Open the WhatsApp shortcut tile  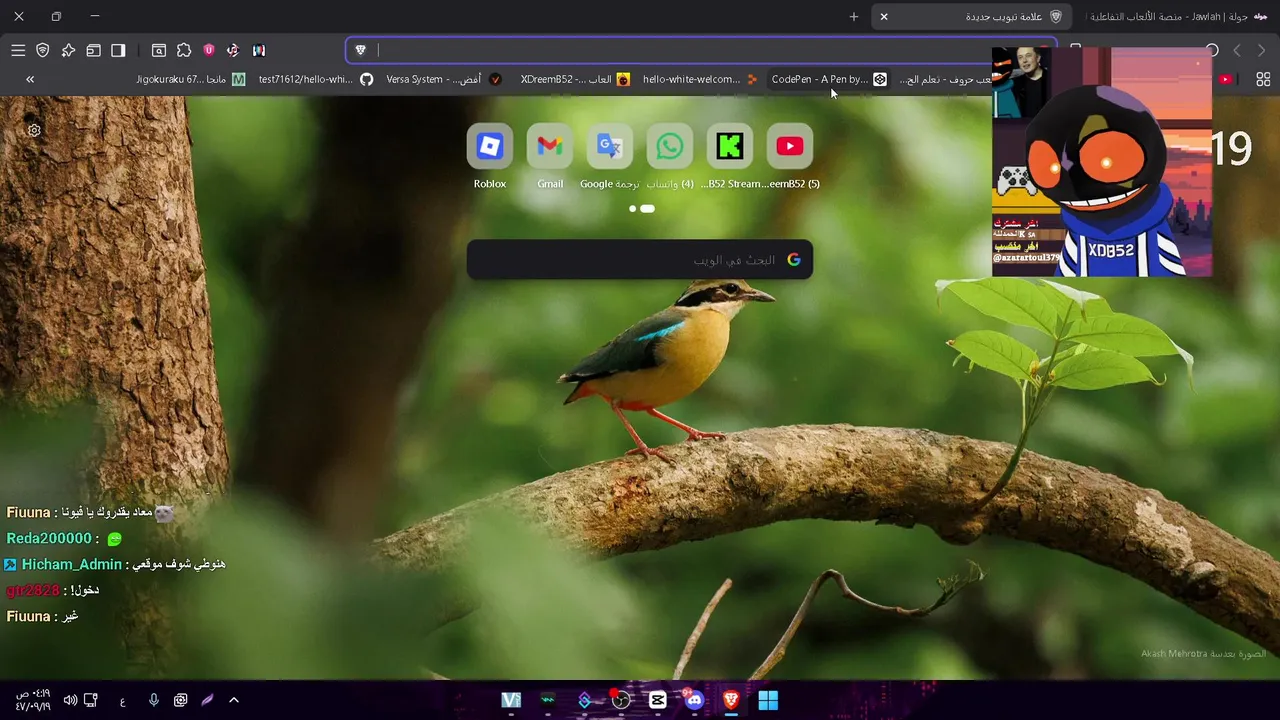click(670, 157)
